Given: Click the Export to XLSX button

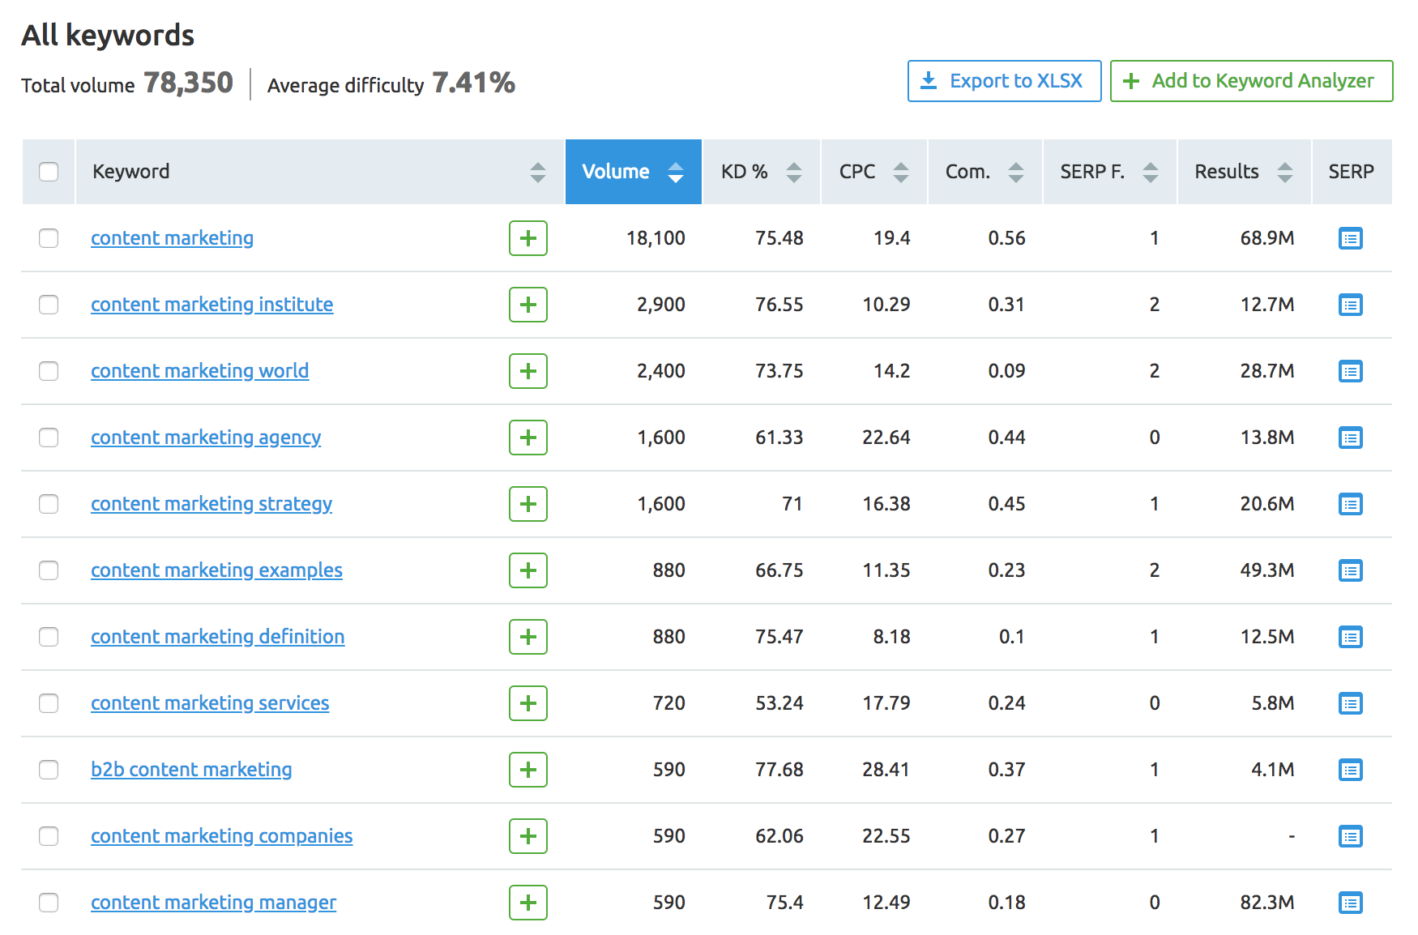Looking at the screenshot, I should (1004, 81).
